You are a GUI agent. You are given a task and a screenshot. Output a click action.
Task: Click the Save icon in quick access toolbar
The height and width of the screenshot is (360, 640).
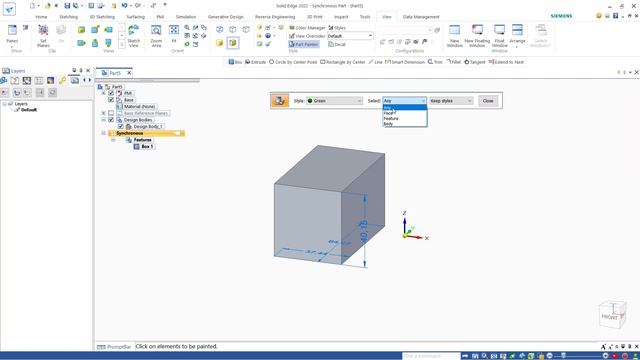pos(67,6)
